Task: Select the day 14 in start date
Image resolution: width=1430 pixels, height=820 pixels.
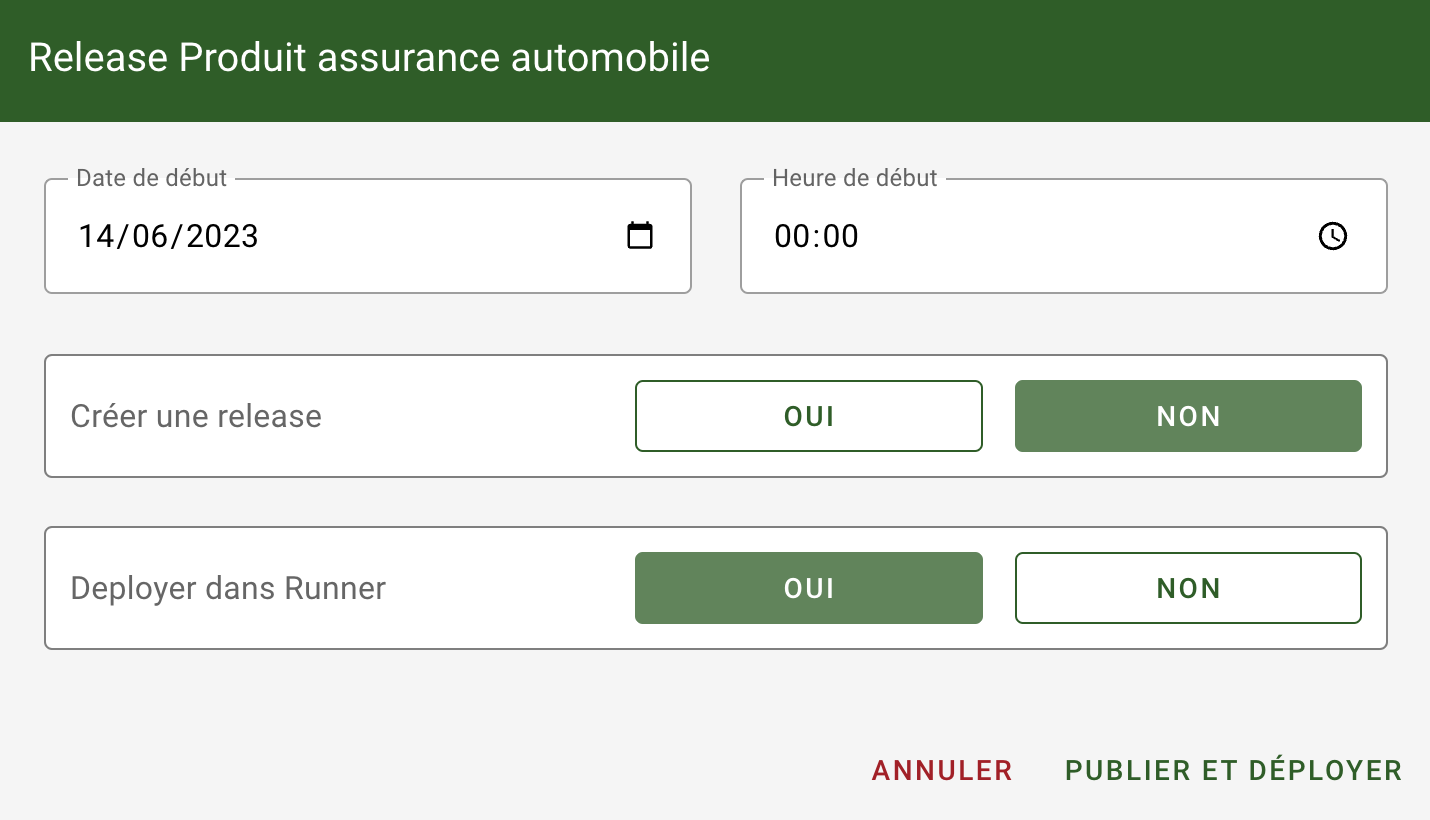Action: [x=98, y=236]
